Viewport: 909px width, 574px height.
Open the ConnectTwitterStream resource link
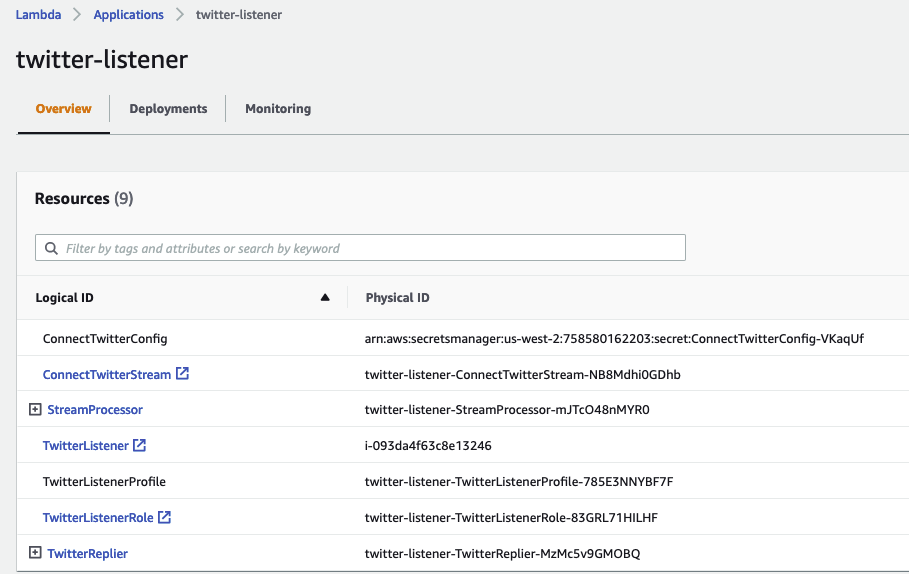[x=107, y=375]
